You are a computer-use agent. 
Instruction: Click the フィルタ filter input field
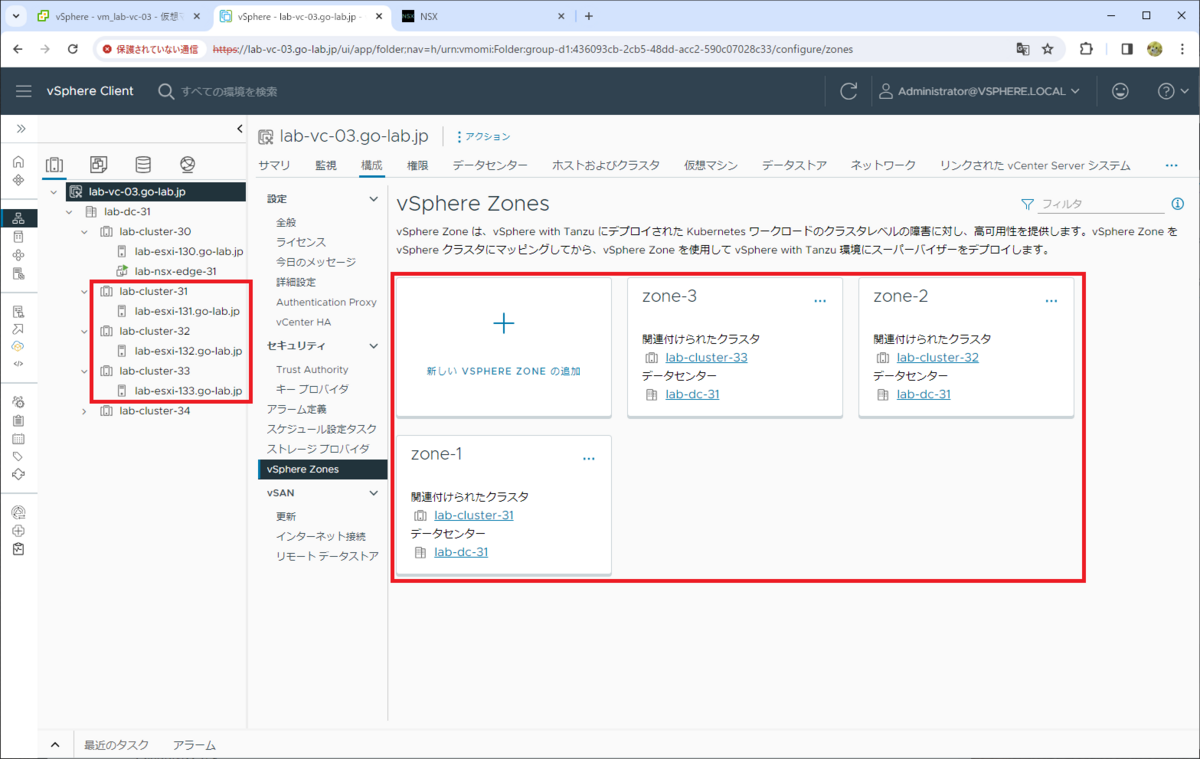pyautogui.click(x=1100, y=204)
